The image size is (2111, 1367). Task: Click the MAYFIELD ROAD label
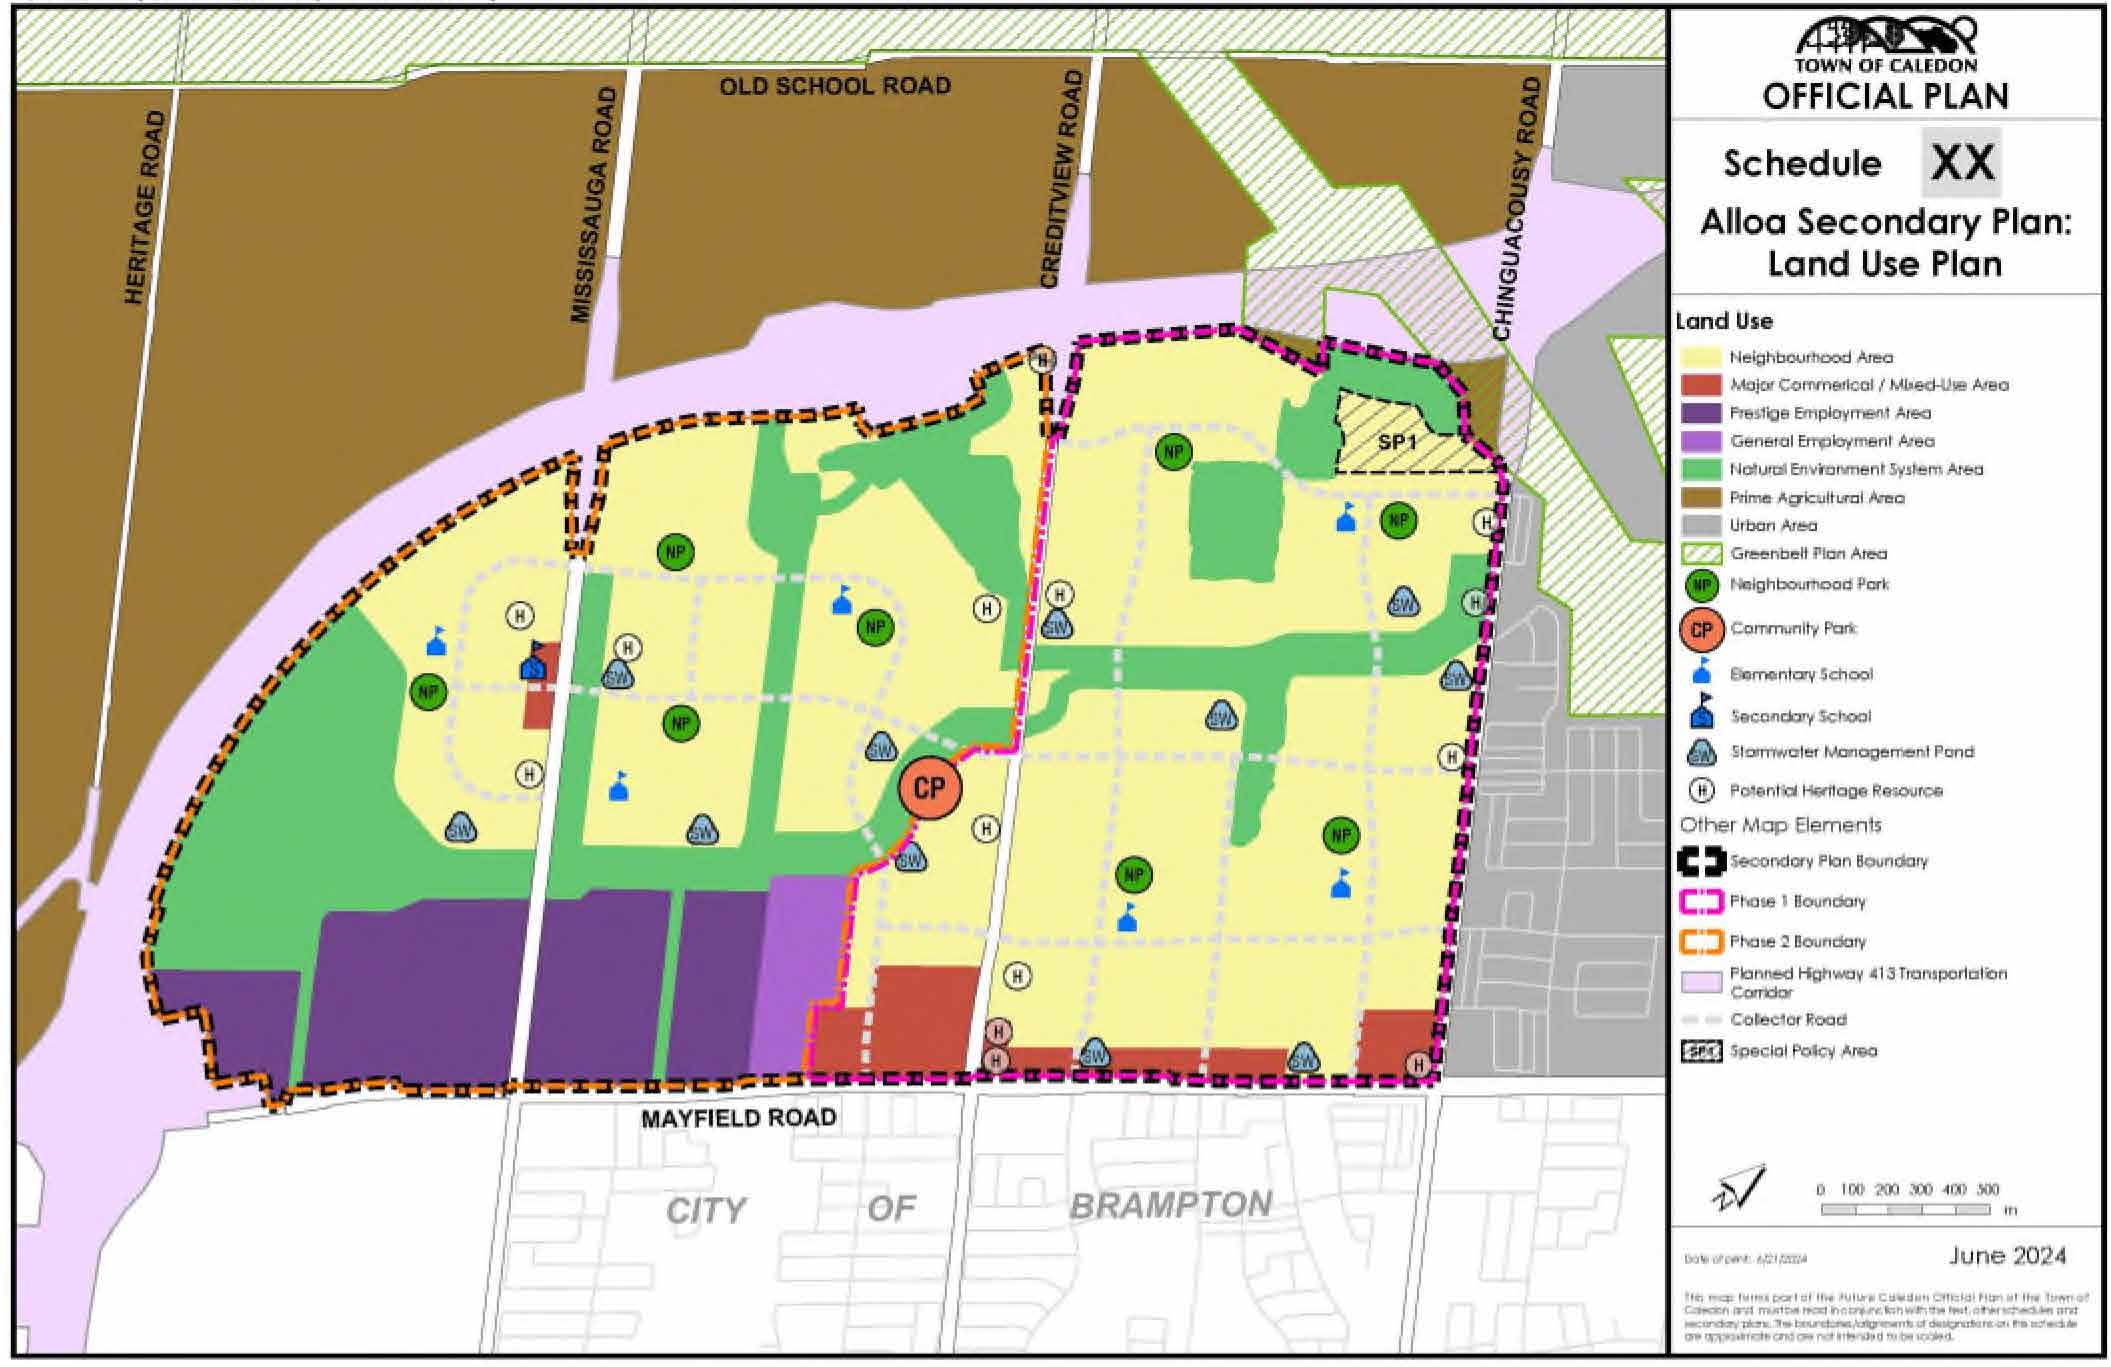click(x=738, y=1118)
